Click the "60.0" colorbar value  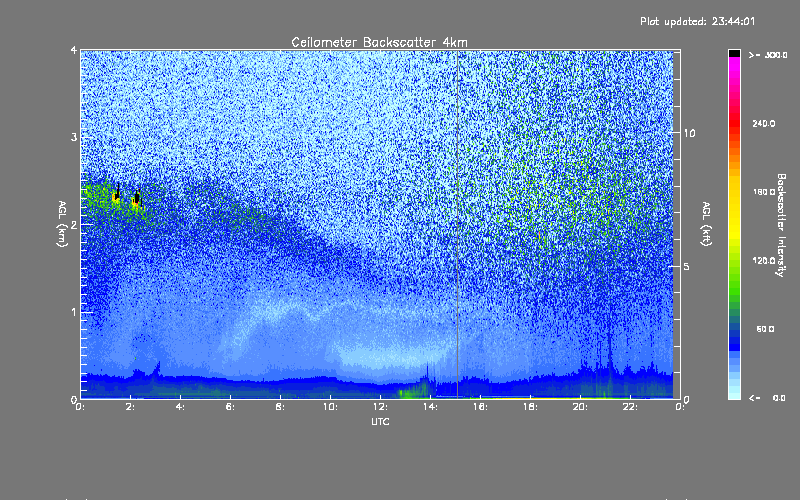[x=765, y=329]
